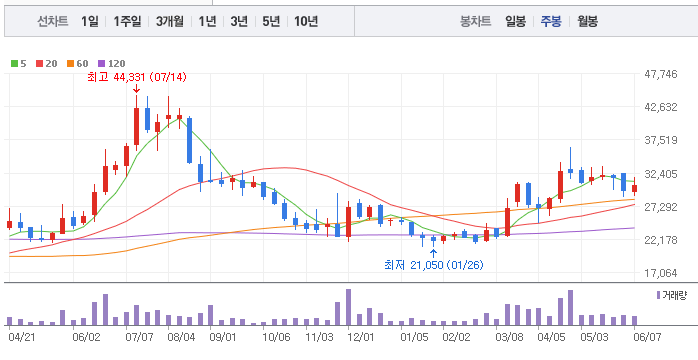Click the purple 거래량 volume legend icon

click(658, 295)
